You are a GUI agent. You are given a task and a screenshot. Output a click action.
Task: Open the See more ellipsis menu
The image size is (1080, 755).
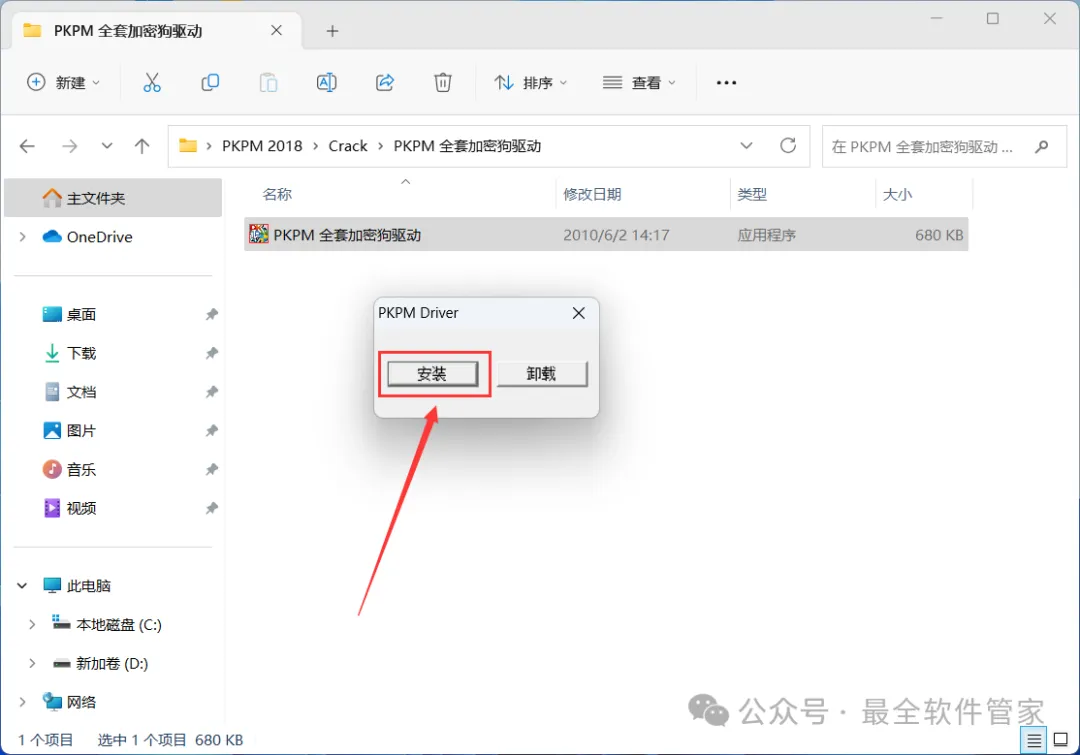(x=726, y=83)
